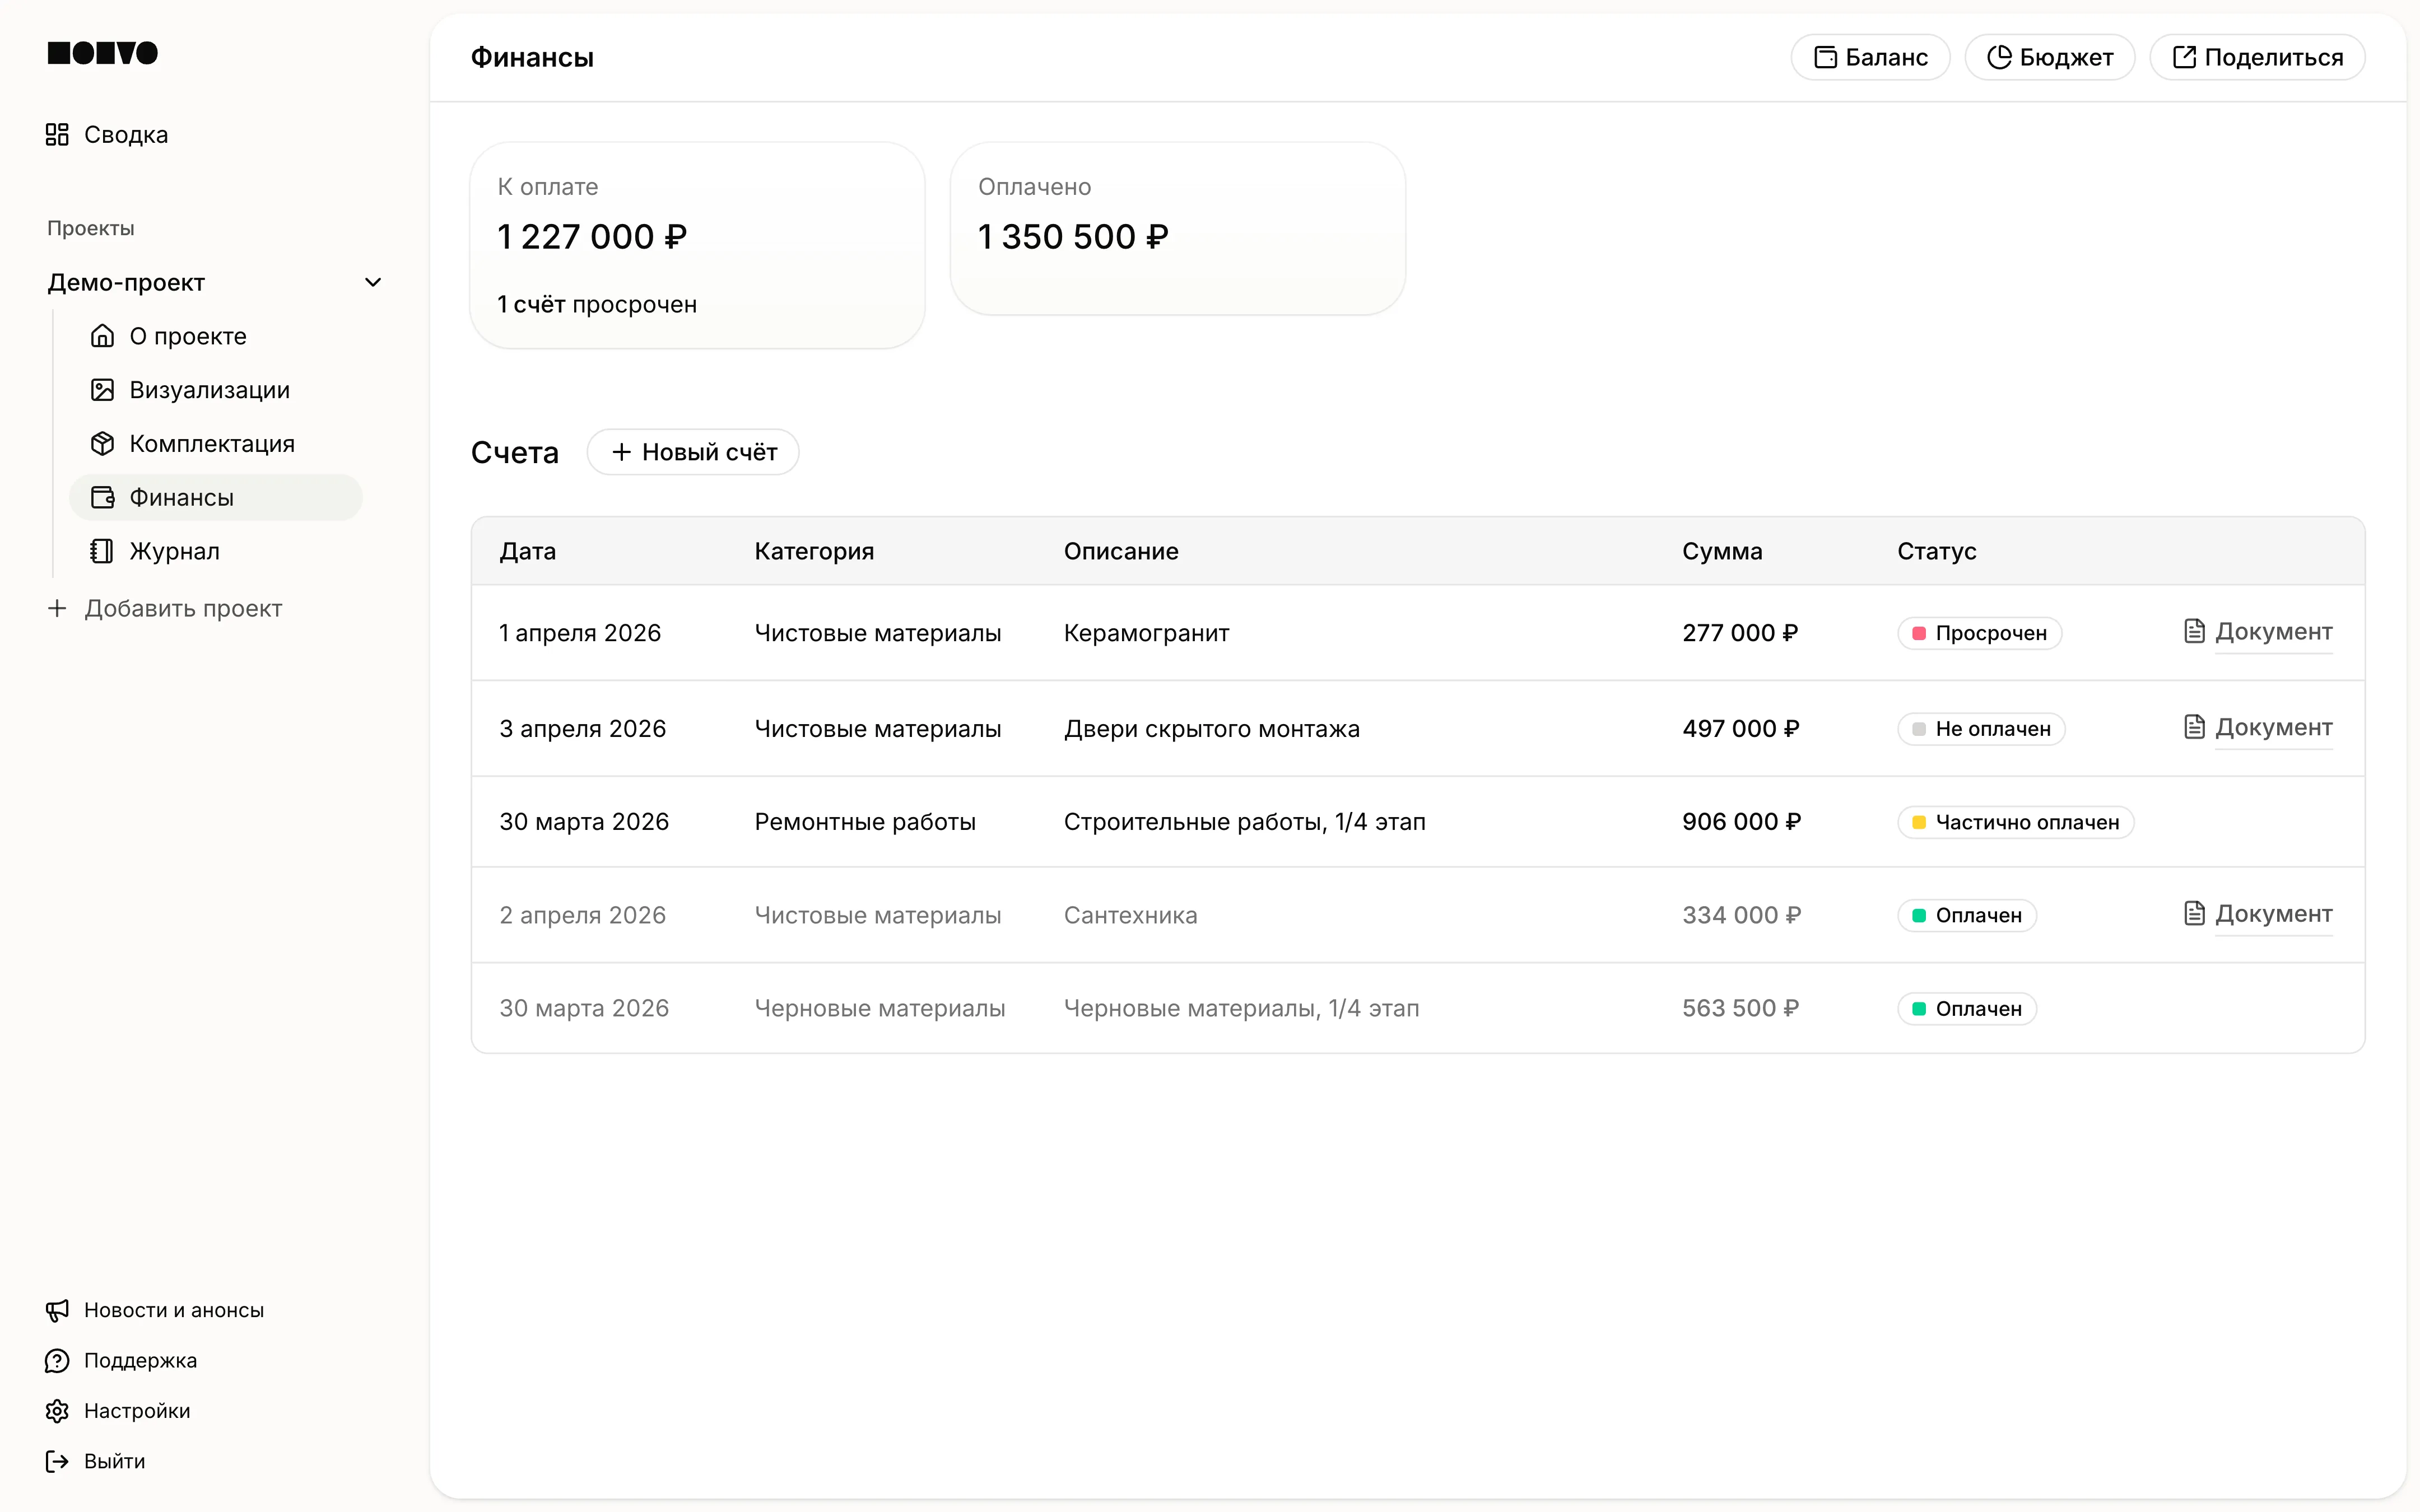The image size is (2420, 1512).
Task: Click the Поделиться button
Action: pyautogui.click(x=2257, y=57)
